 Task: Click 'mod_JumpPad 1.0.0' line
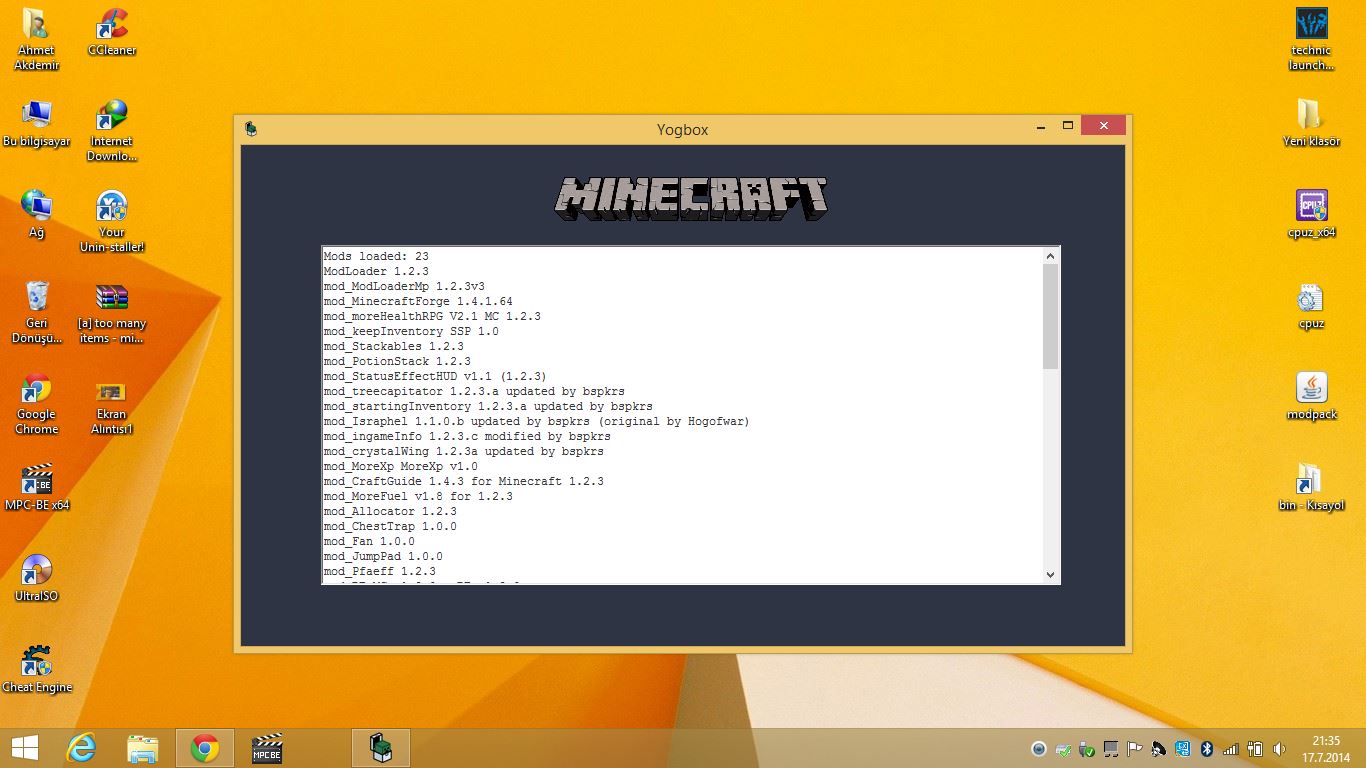click(x=383, y=556)
